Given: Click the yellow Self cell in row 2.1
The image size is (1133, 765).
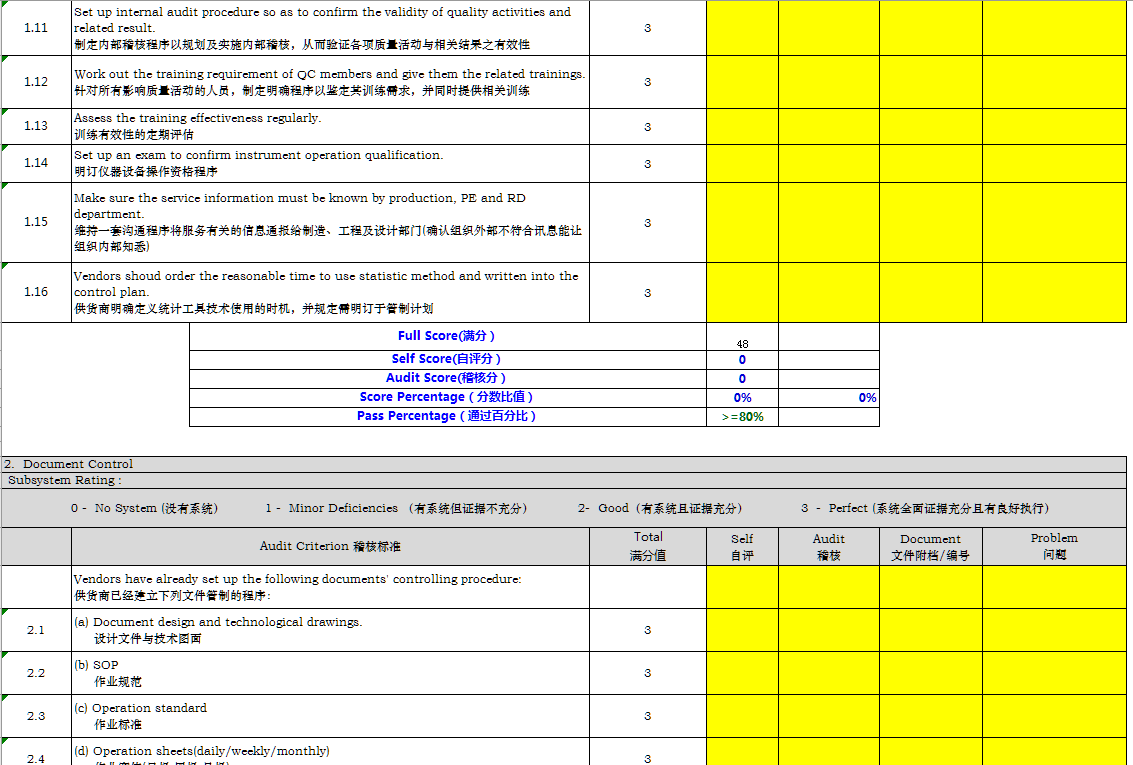Looking at the screenshot, I should click(742, 630).
